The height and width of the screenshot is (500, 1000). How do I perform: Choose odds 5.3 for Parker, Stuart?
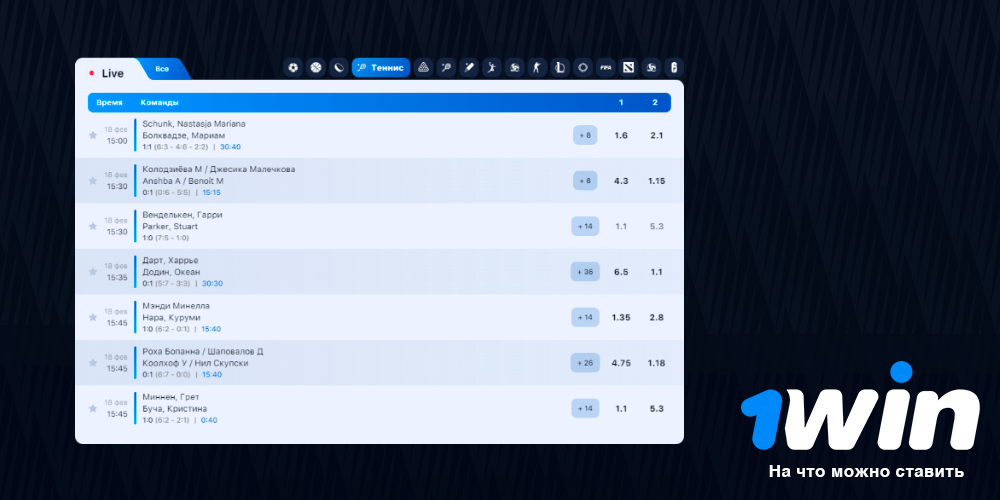point(657,226)
